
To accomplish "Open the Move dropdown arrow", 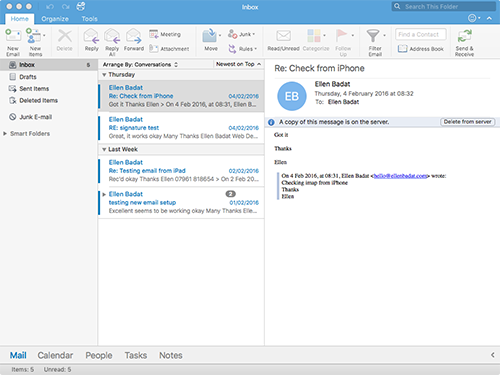I will pyautogui.click(x=220, y=35).
